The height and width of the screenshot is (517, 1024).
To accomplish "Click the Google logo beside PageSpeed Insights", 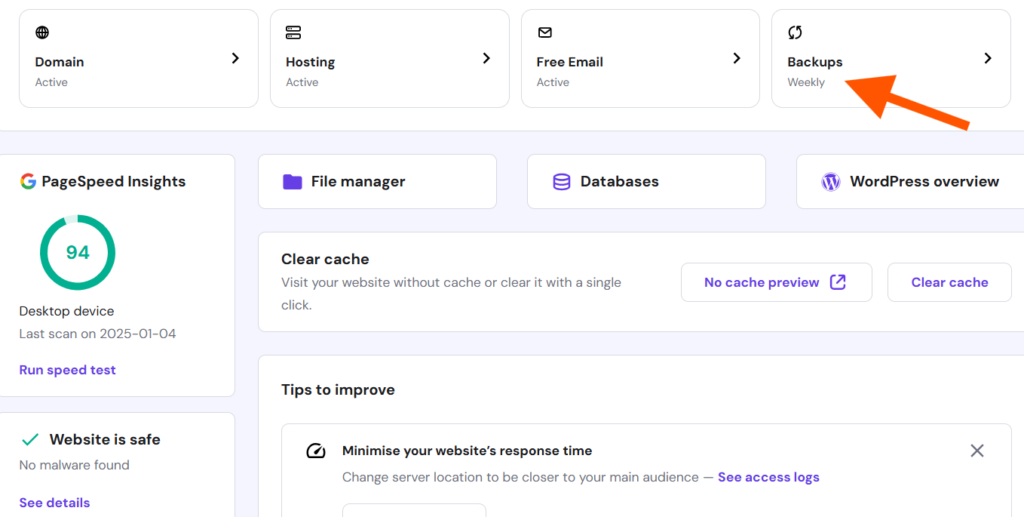I will tap(27, 181).
